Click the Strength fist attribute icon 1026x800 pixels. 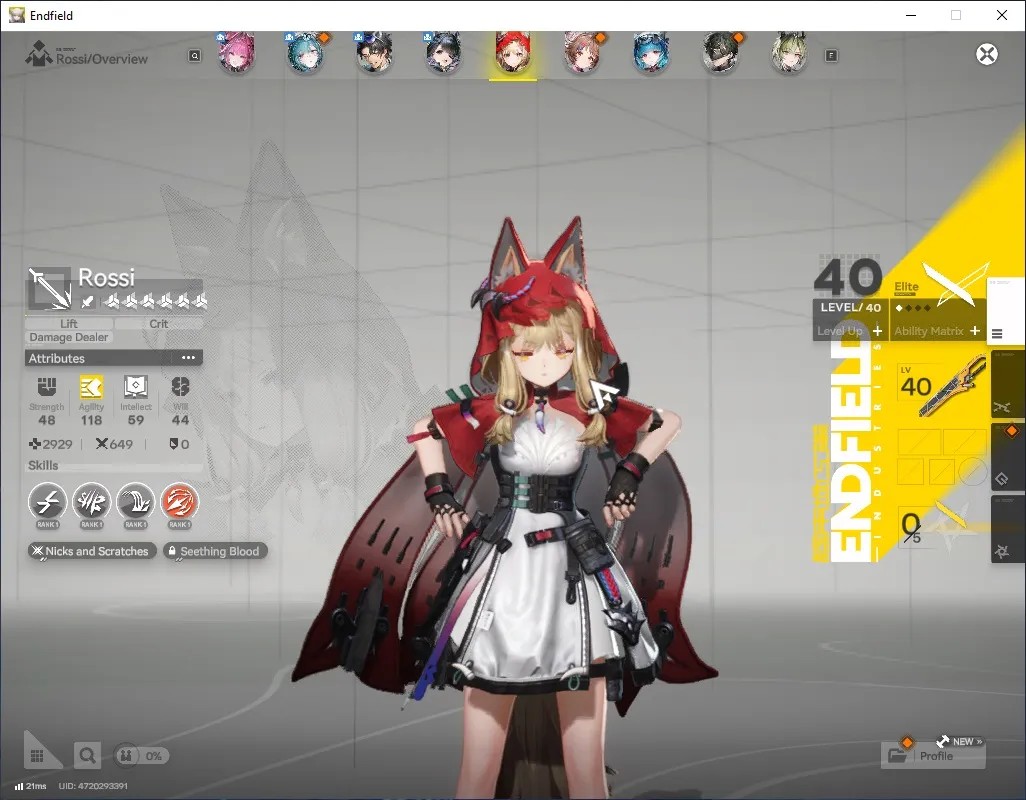click(46, 387)
